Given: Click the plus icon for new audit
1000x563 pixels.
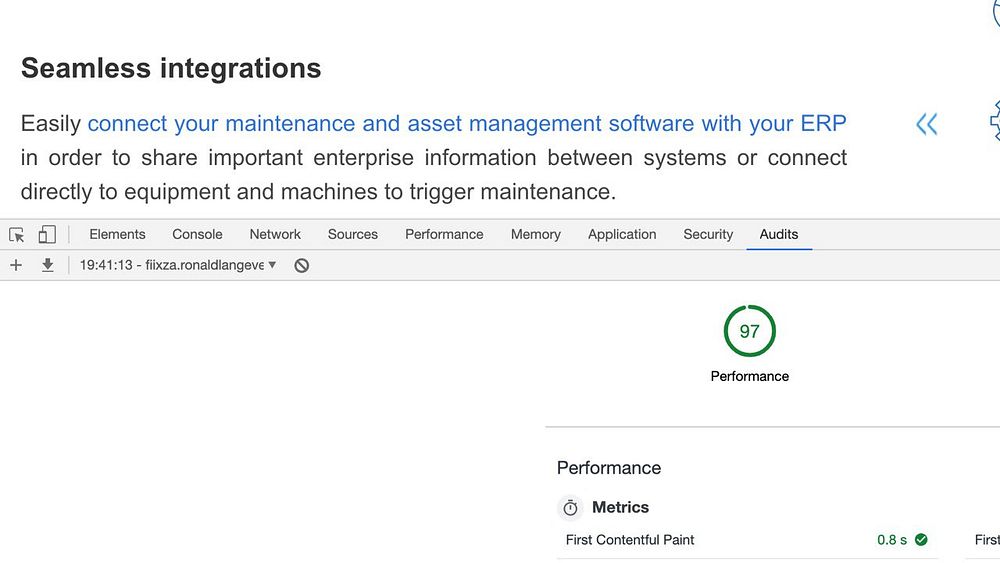Looking at the screenshot, I should point(16,265).
